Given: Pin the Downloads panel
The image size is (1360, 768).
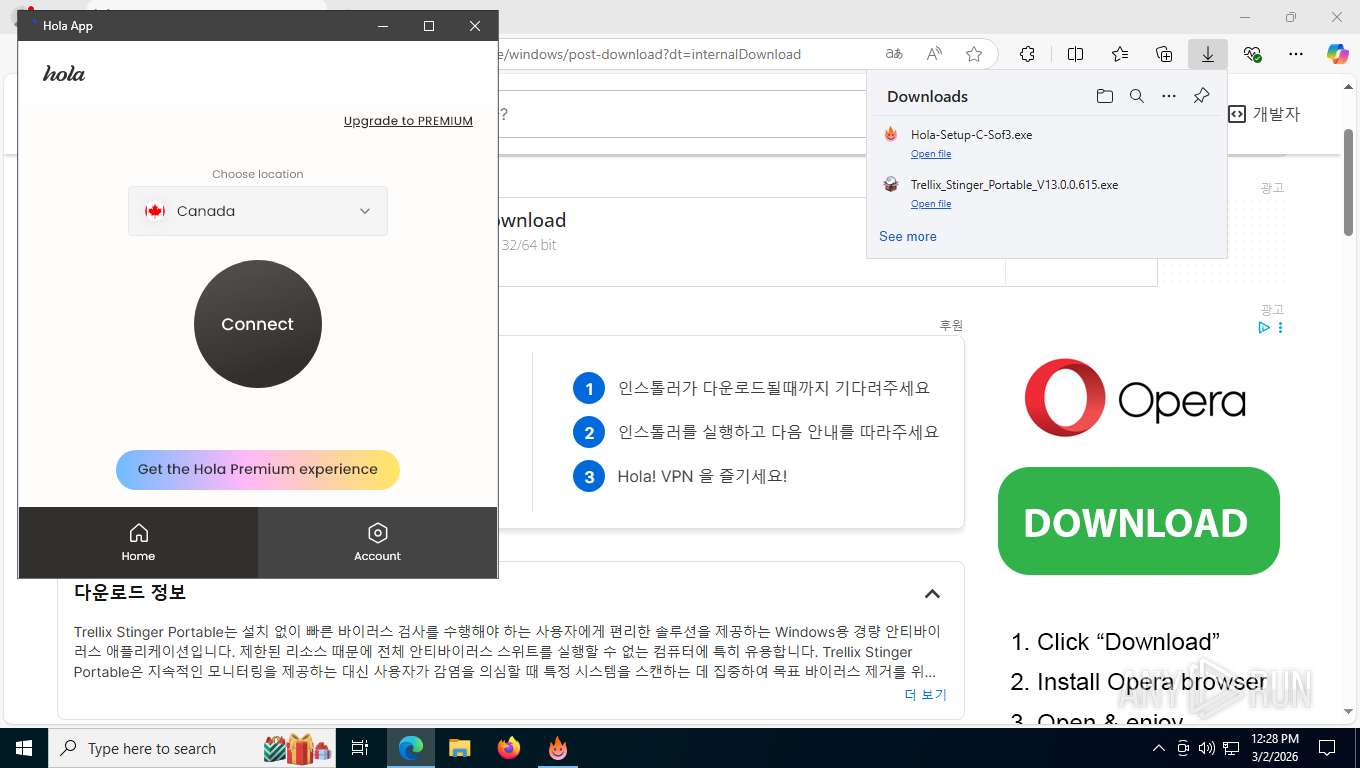Looking at the screenshot, I should click(1201, 96).
